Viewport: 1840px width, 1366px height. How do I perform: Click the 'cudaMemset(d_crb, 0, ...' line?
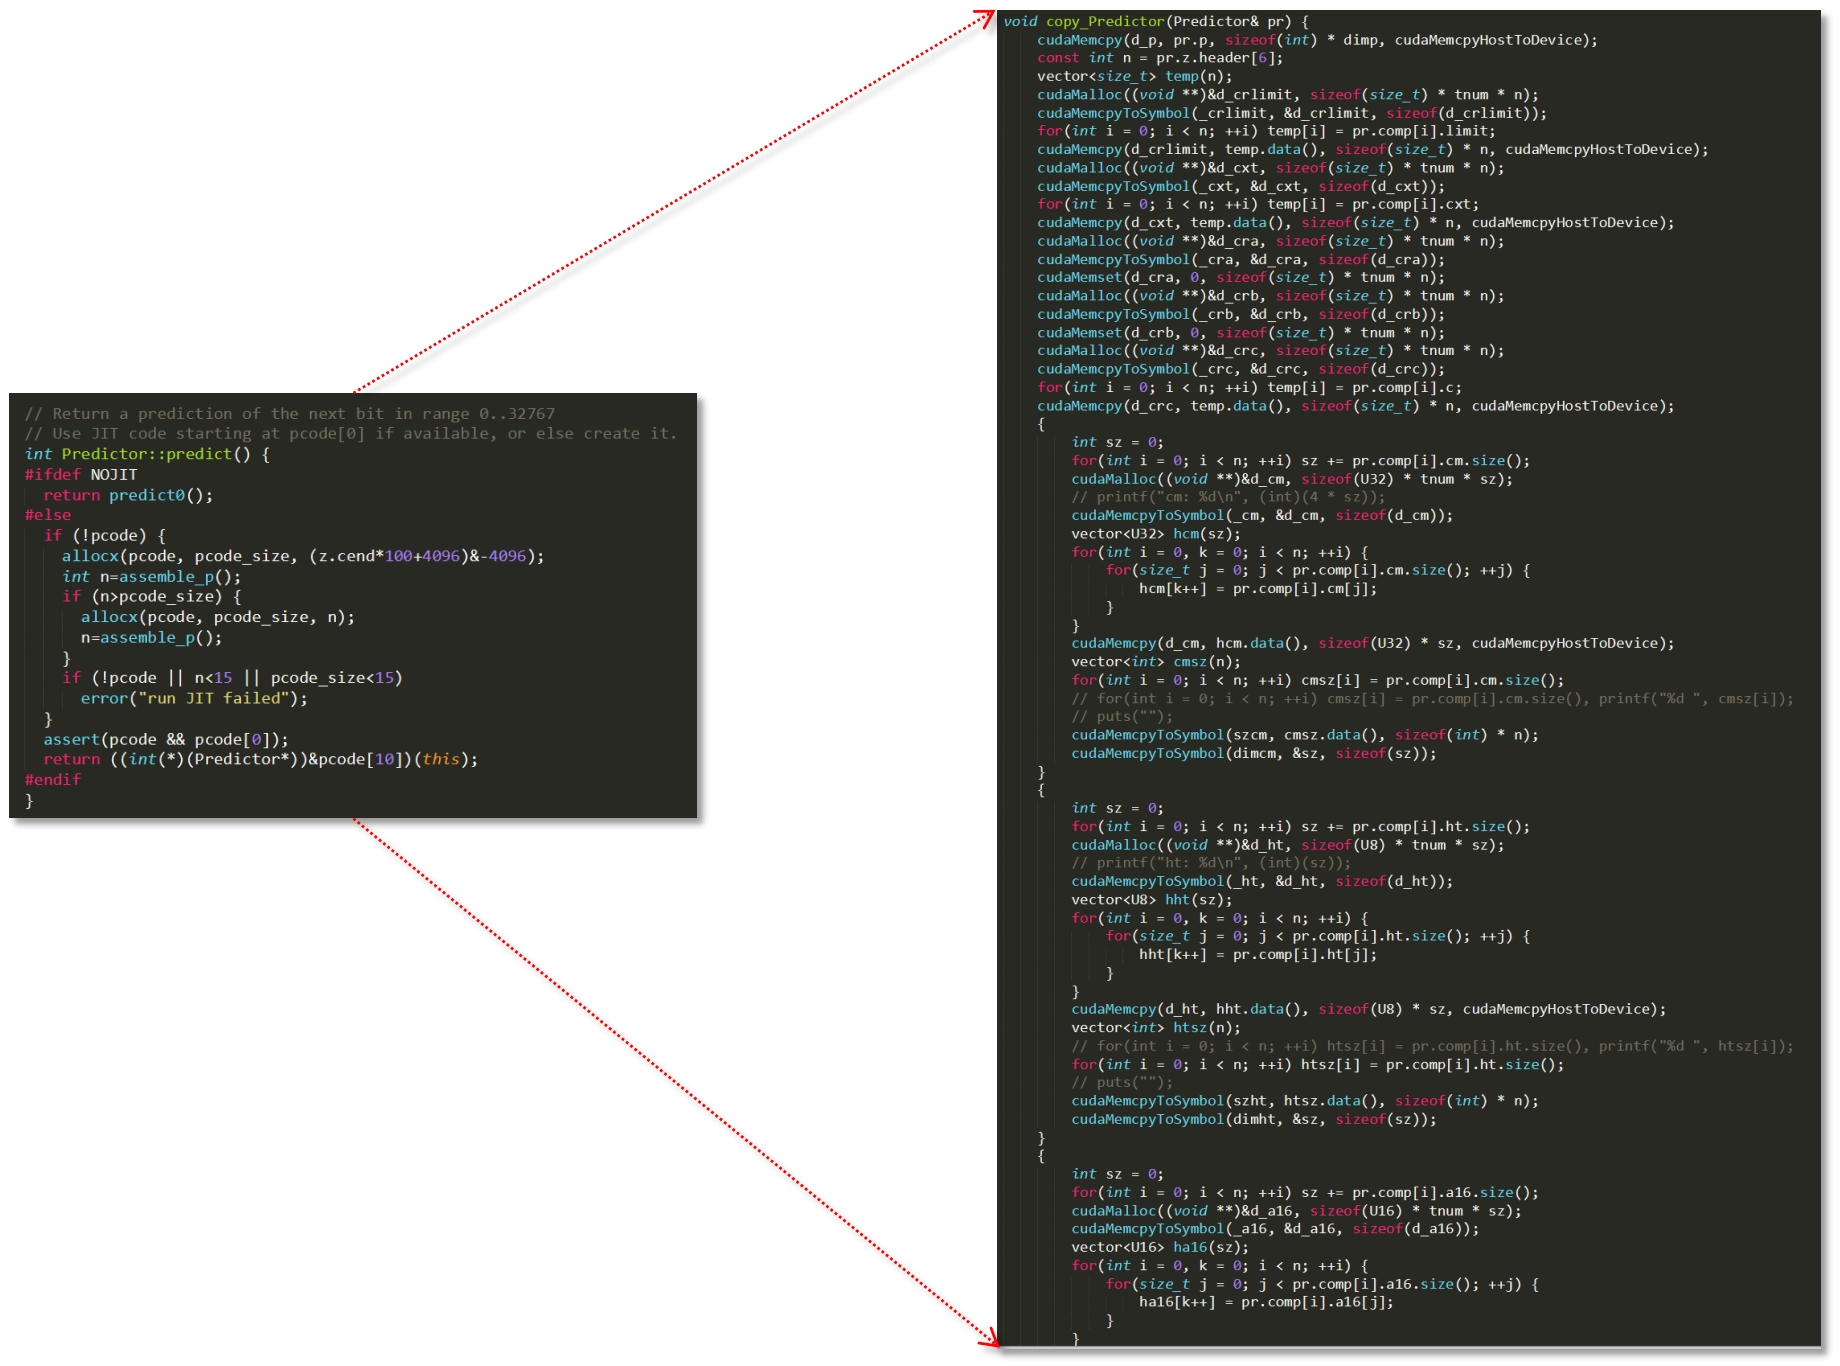point(1241,333)
